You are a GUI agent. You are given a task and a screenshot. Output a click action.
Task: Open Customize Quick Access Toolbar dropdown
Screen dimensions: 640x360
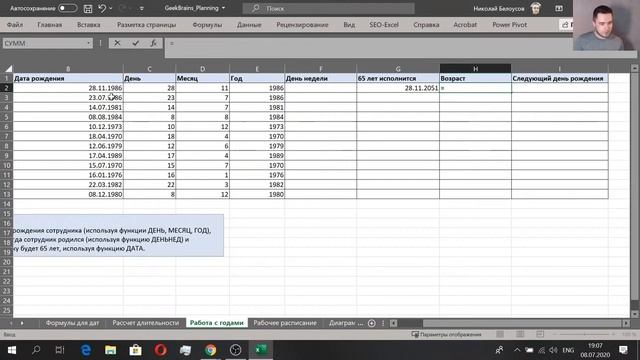pos(142,8)
